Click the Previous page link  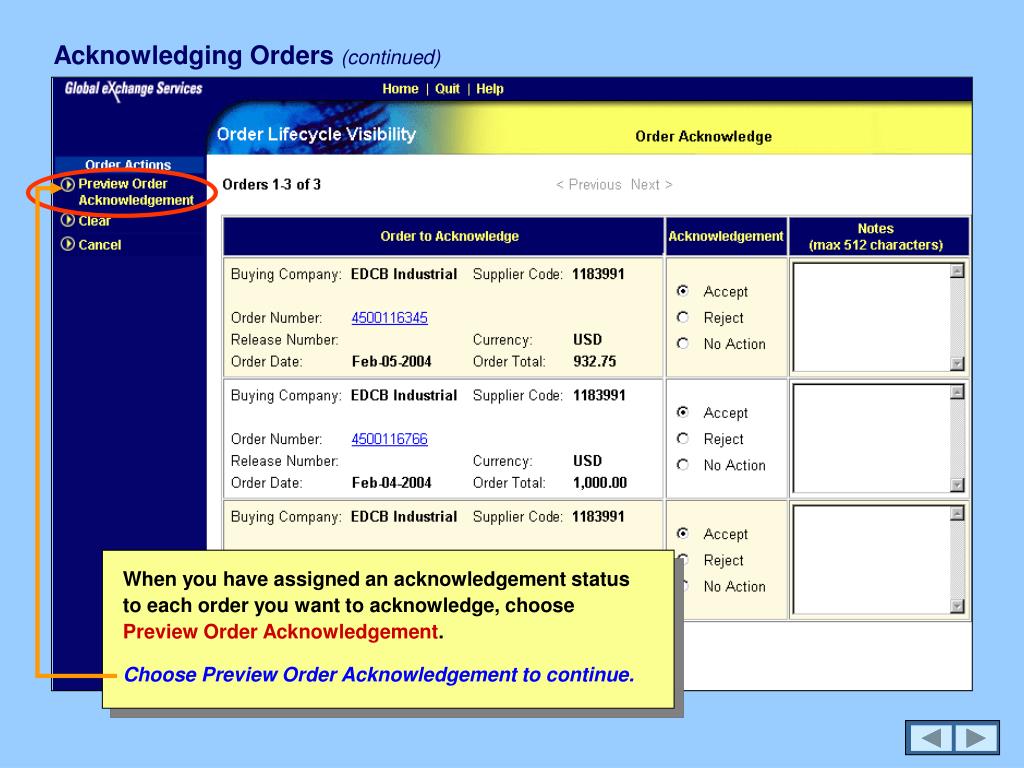pyautogui.click(x=588, y=185)
